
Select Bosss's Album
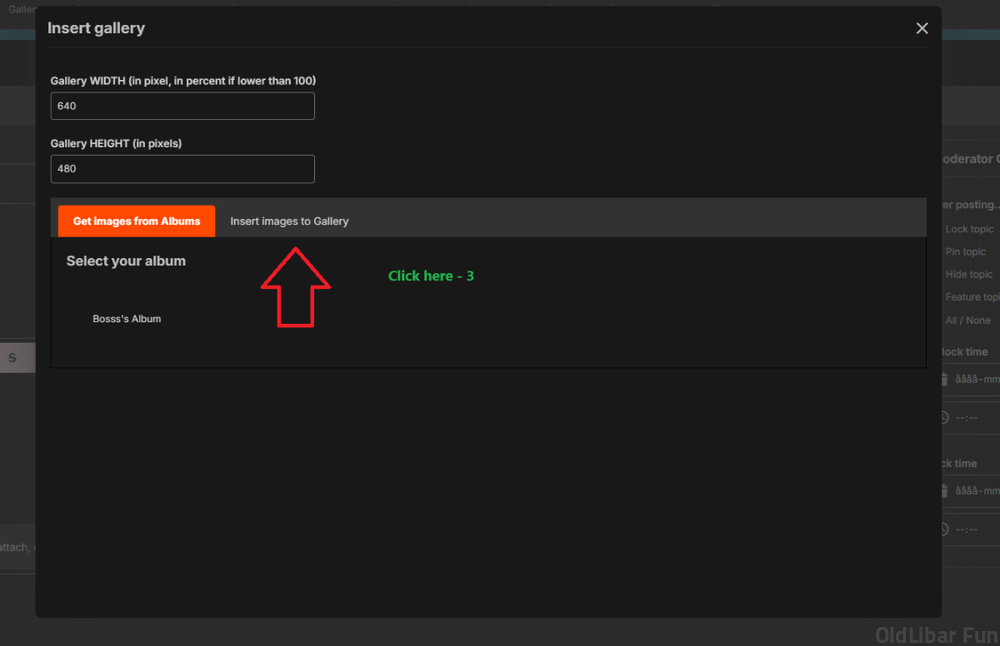[x=127, y=319]
